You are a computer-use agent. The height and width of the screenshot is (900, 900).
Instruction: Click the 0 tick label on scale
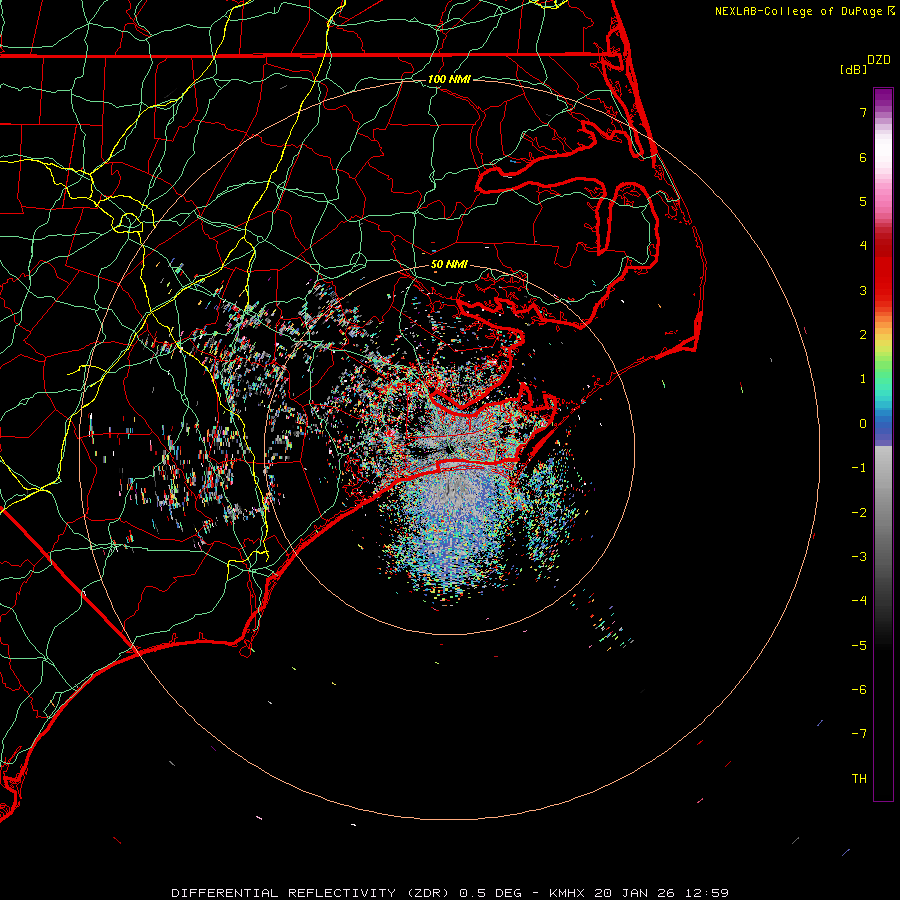click(x=863, y=424)
